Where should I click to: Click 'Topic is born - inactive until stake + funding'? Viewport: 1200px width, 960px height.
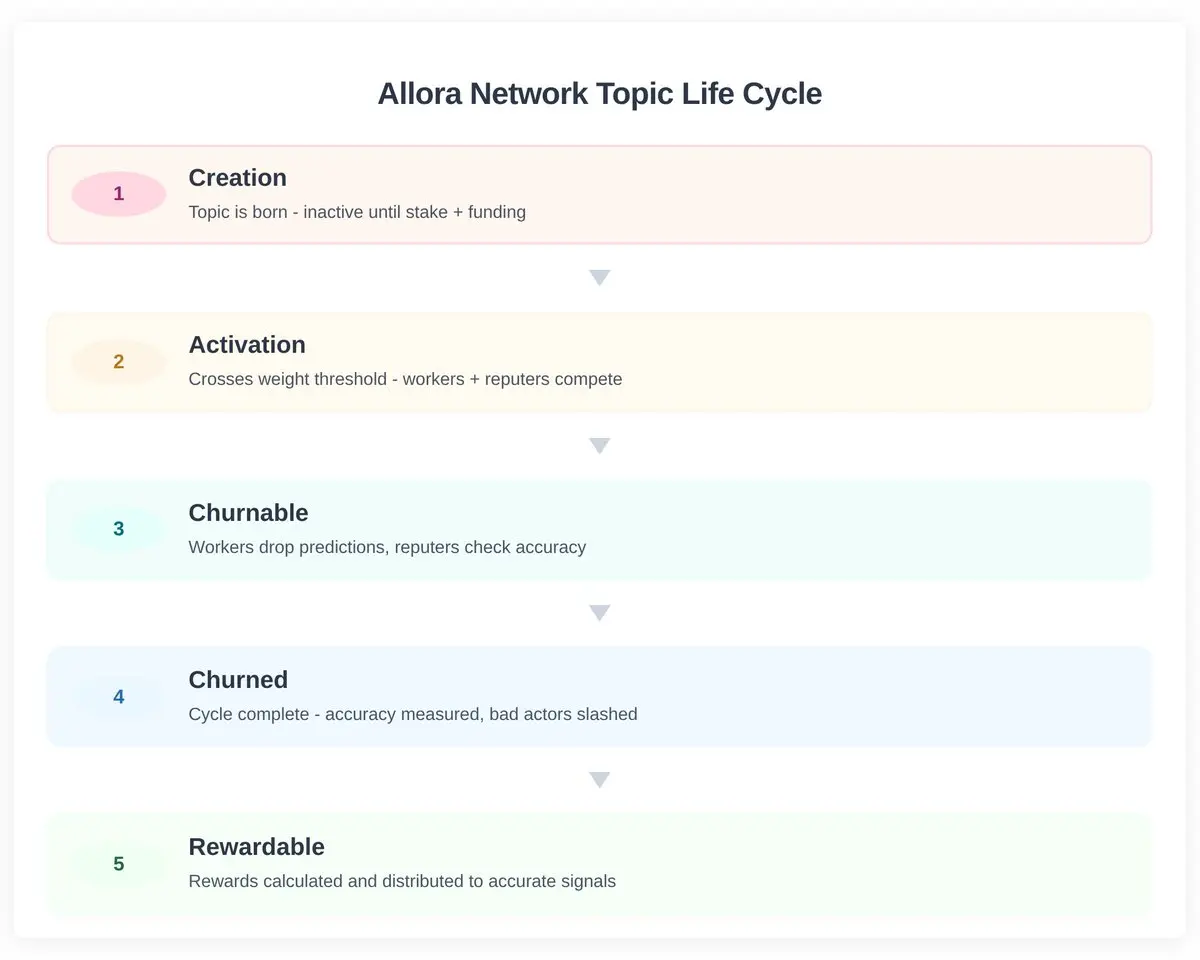point(357,212)
